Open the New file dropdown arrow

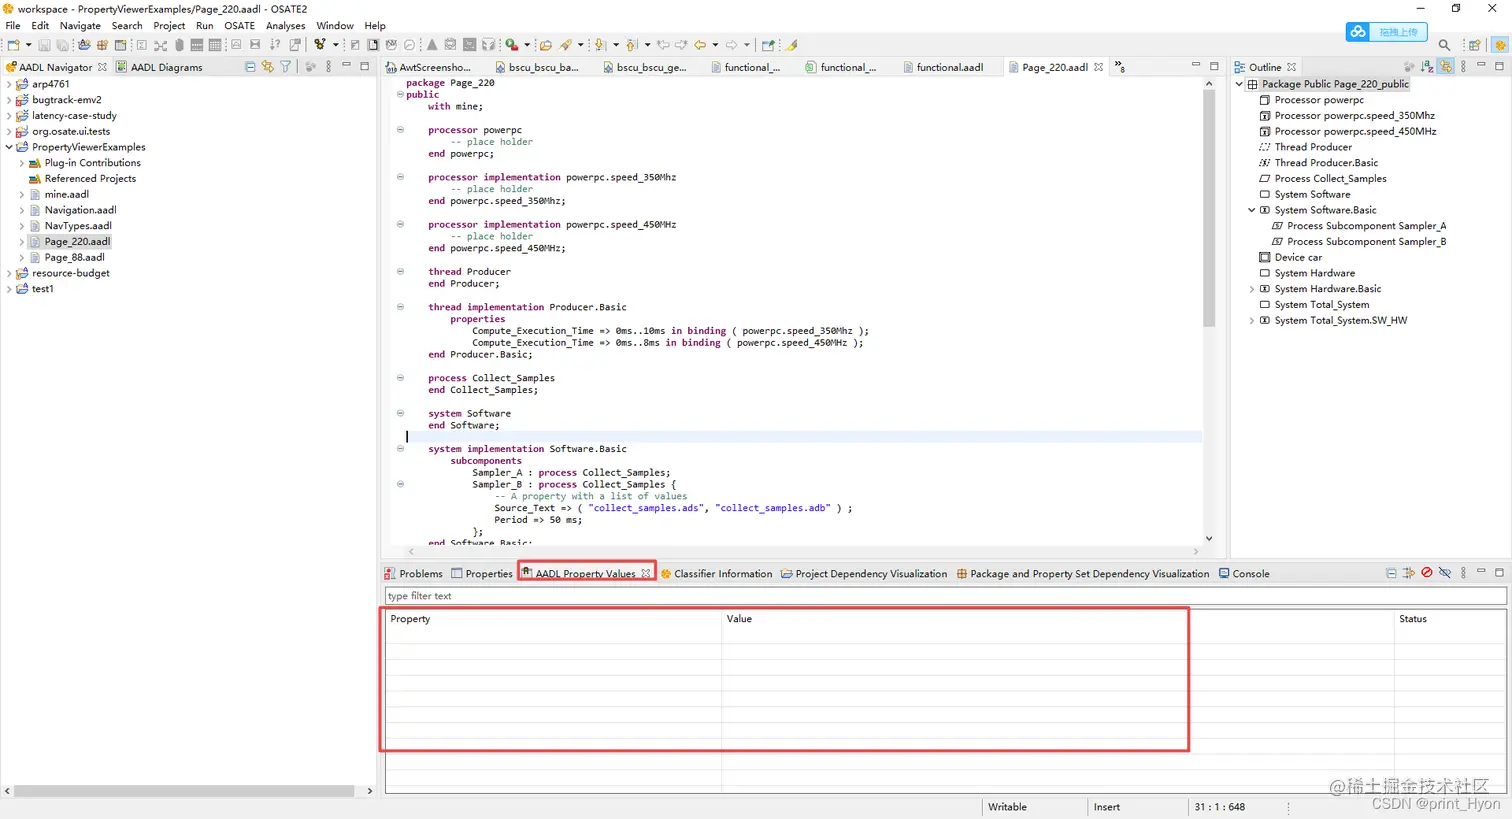28,45
